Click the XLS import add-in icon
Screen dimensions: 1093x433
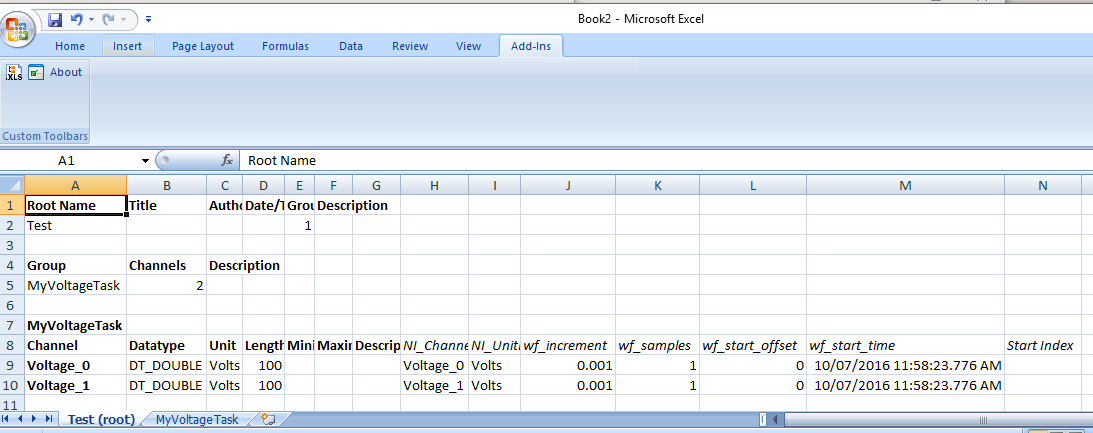click(14, 72)
